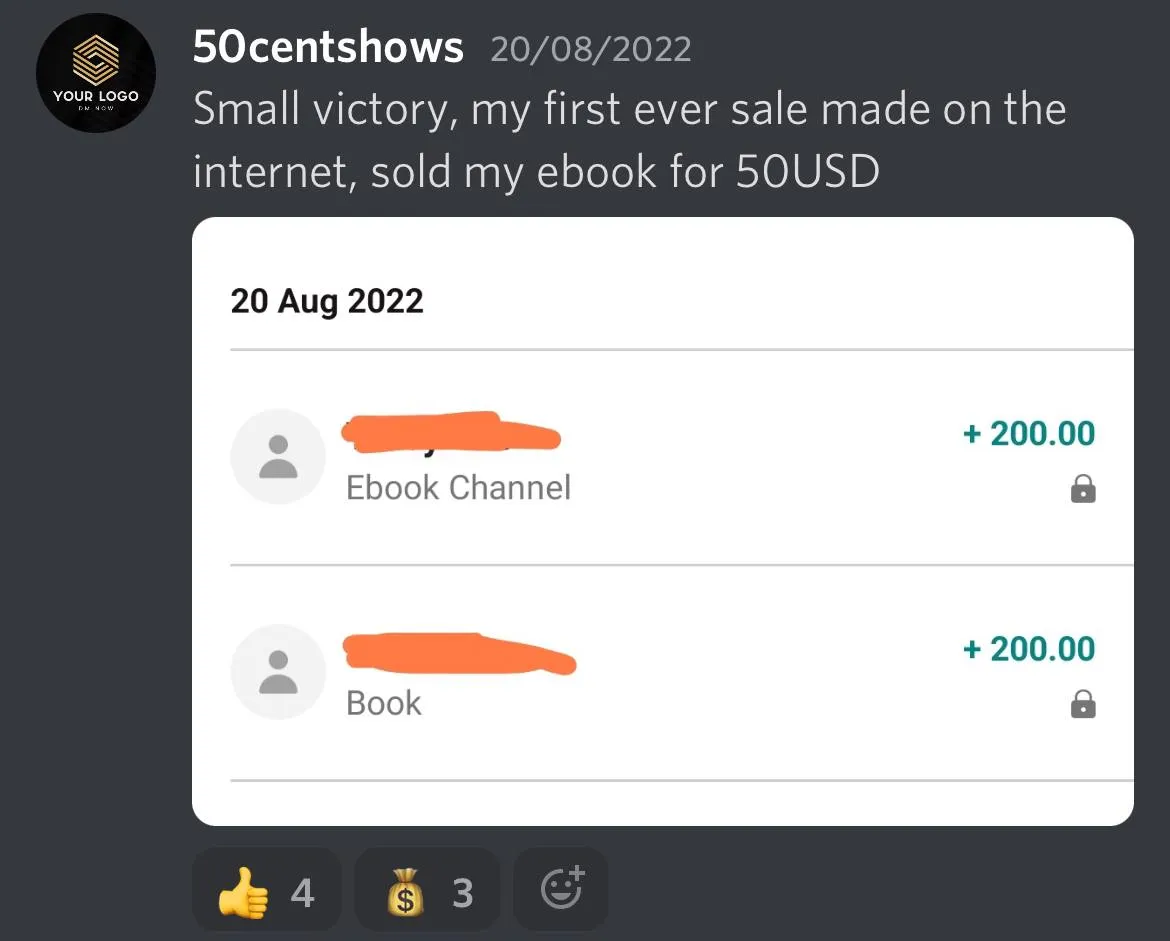Click the +200.00 amount for Book
This screenshot has height=941, width=1170.
pos(1029,648)
